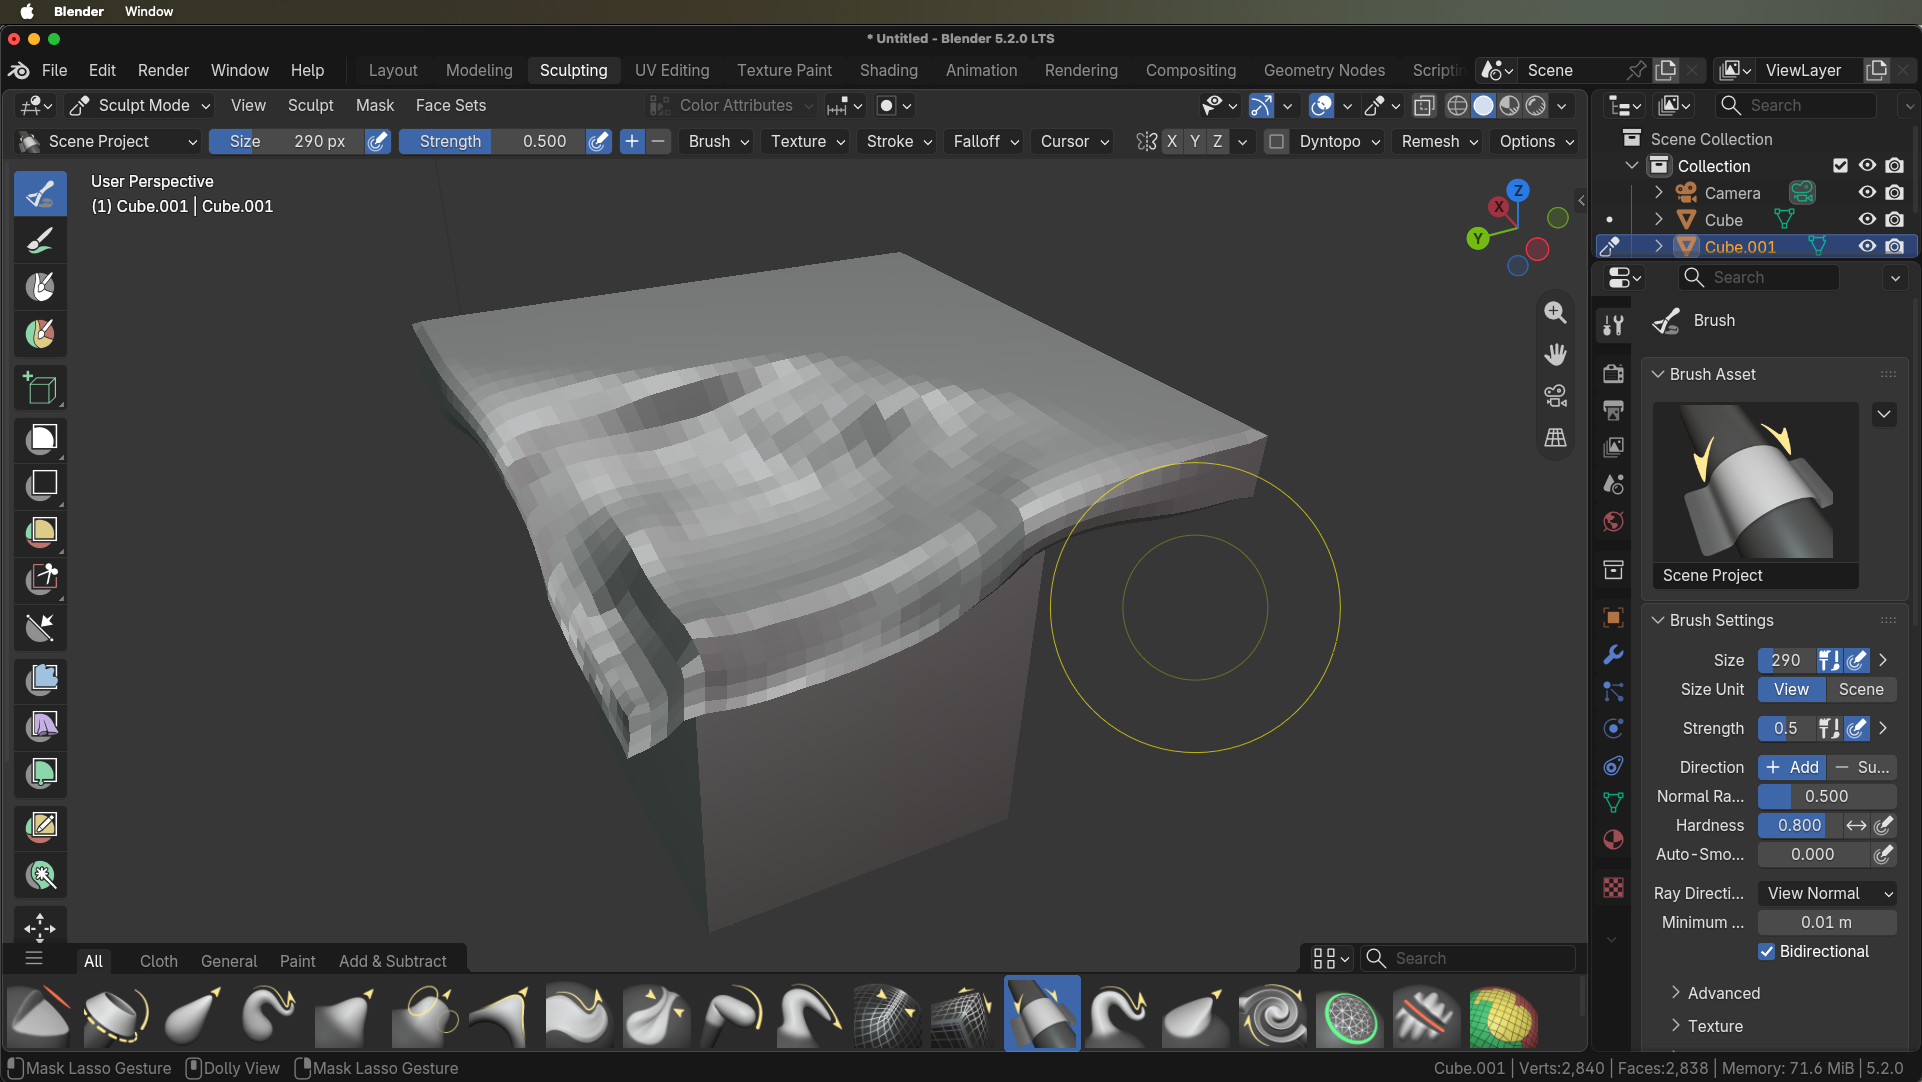The height and width of the screenshot is (1082, 1922).
Task: Open the Material properties tab icon
Action: tap(1613, 839)
